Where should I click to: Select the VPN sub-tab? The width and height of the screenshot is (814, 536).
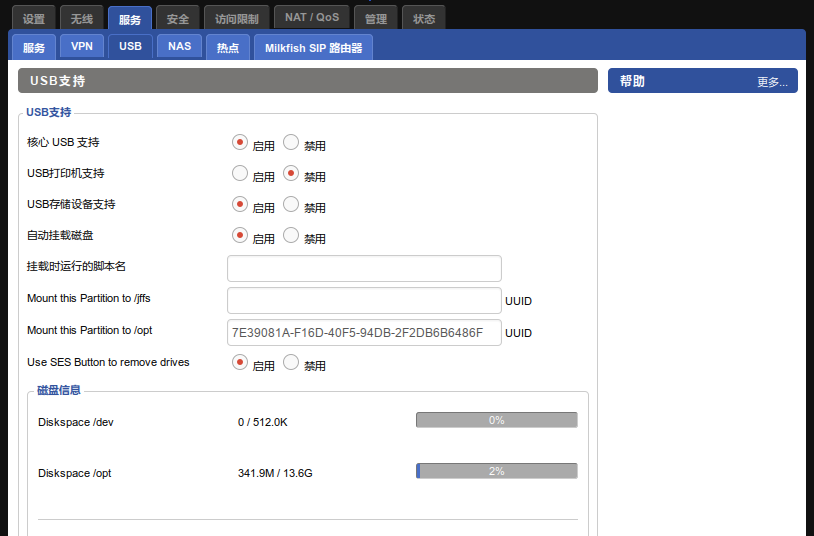click(x=81, y=47)
